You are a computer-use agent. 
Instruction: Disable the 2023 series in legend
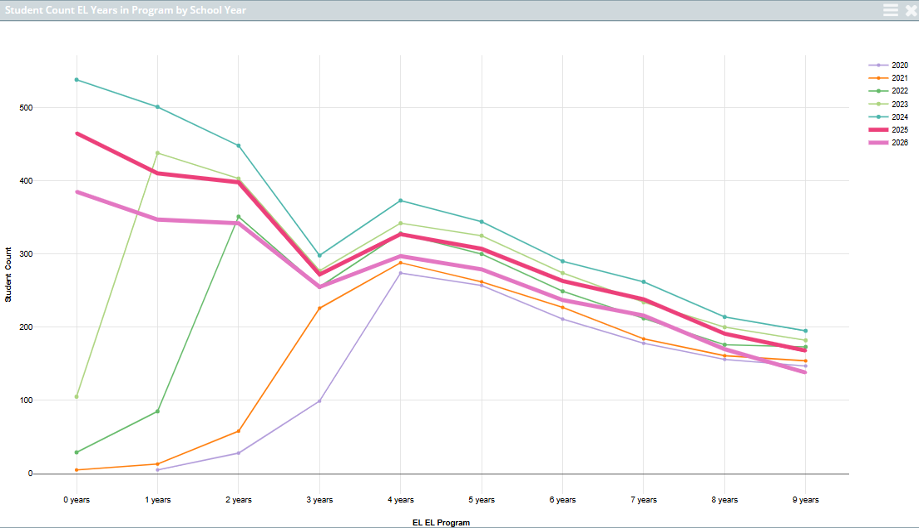(899, 104)
